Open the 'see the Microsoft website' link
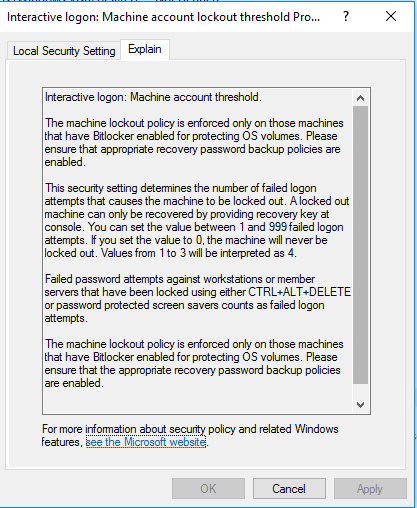This screenshot has width=417, height=508. [146, 442]
